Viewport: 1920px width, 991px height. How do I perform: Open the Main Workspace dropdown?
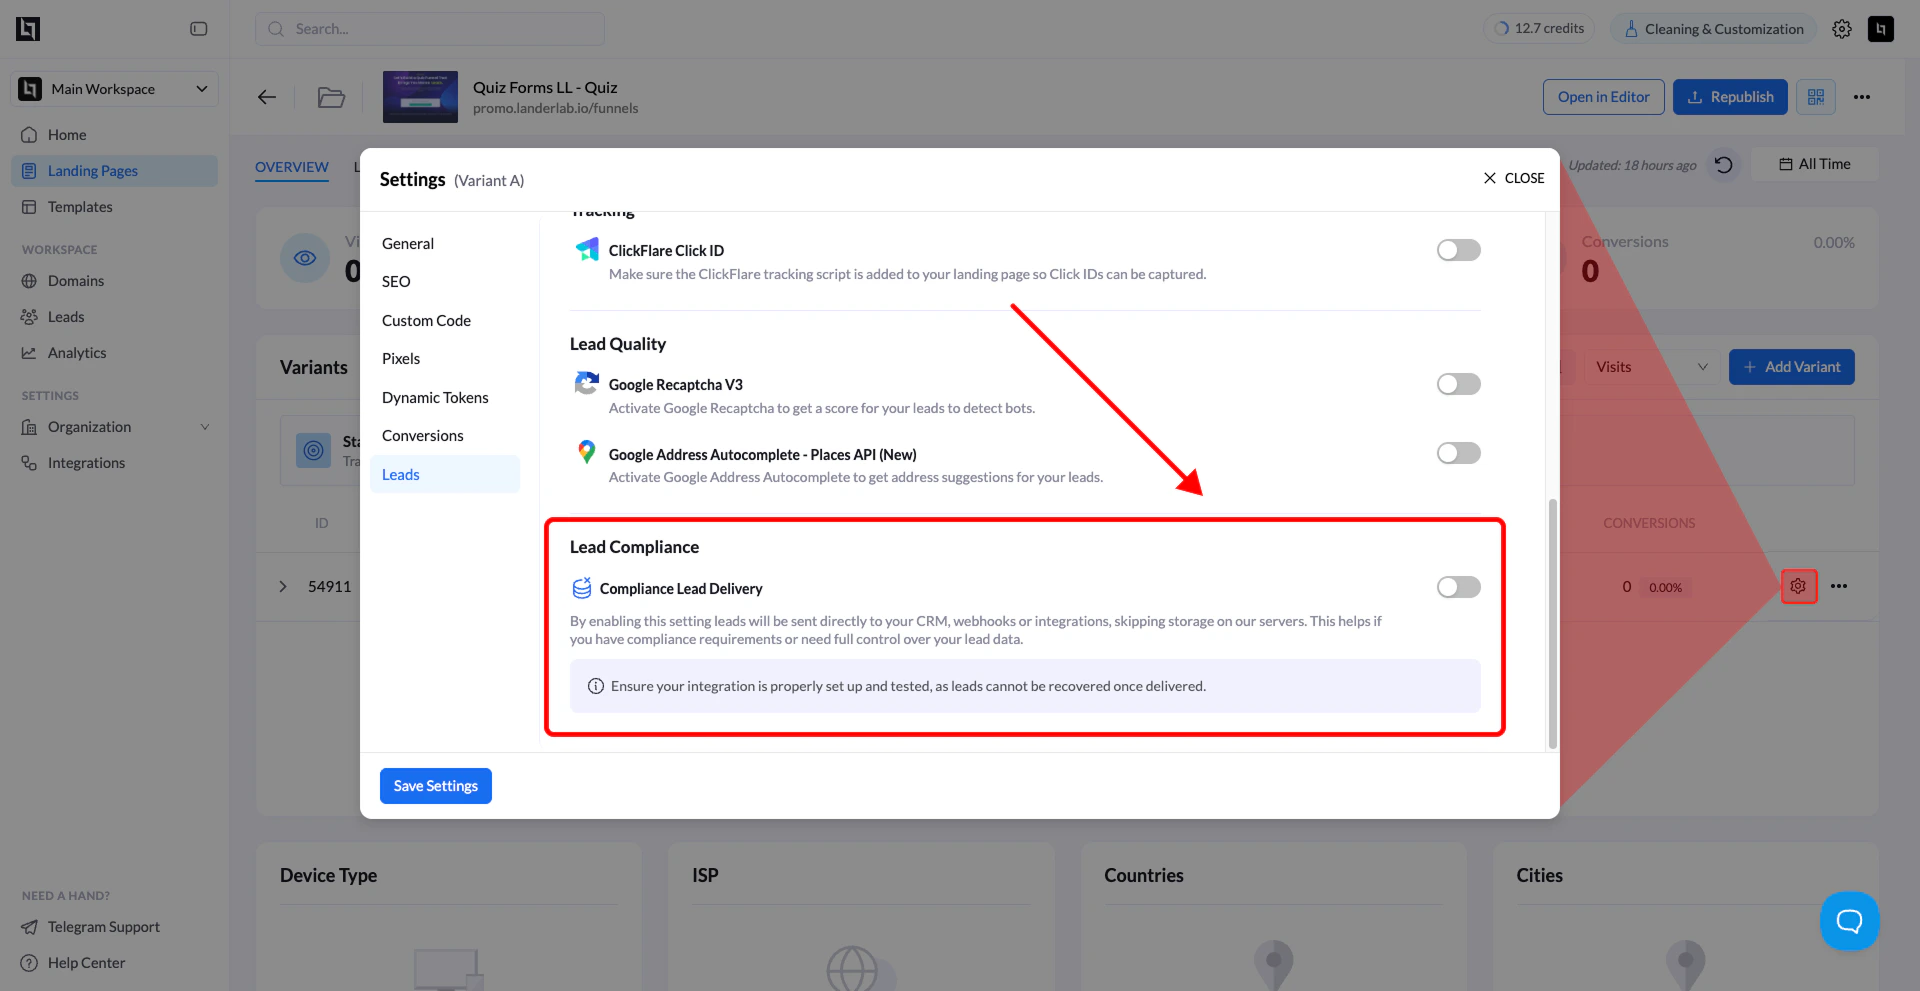click(114, 89)
